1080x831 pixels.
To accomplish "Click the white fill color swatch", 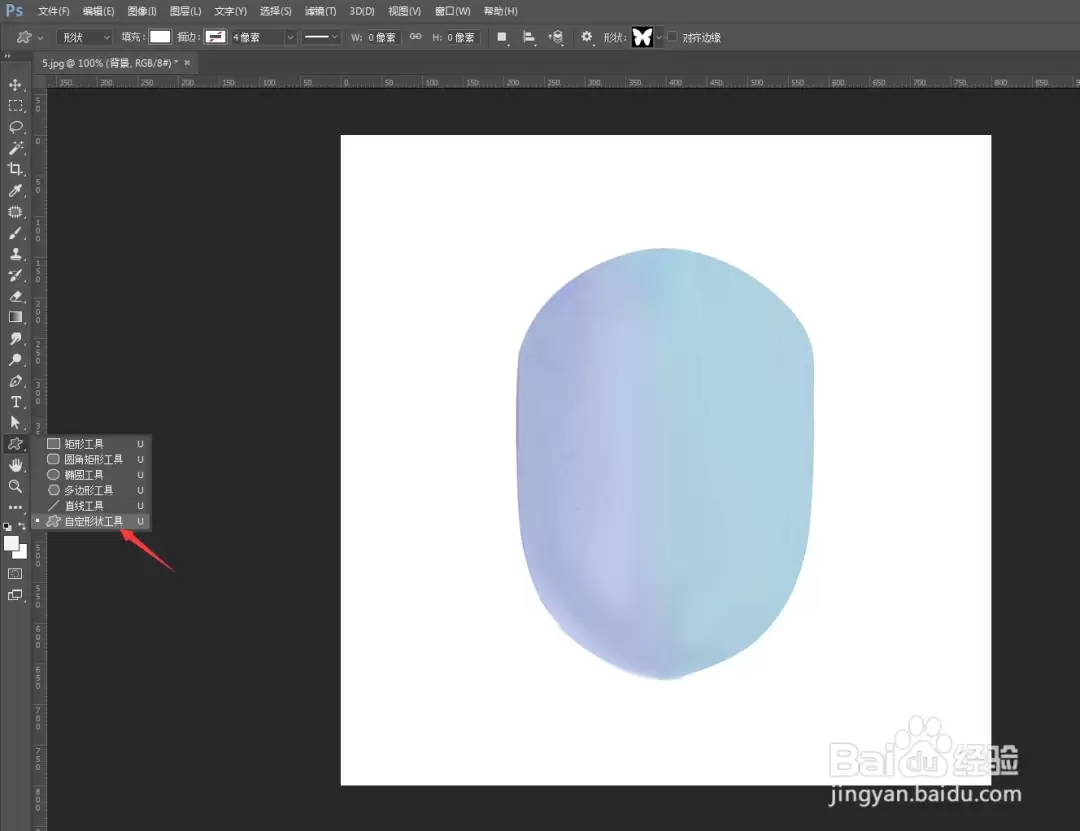I will pyautogui.click(x=160, y=37).
